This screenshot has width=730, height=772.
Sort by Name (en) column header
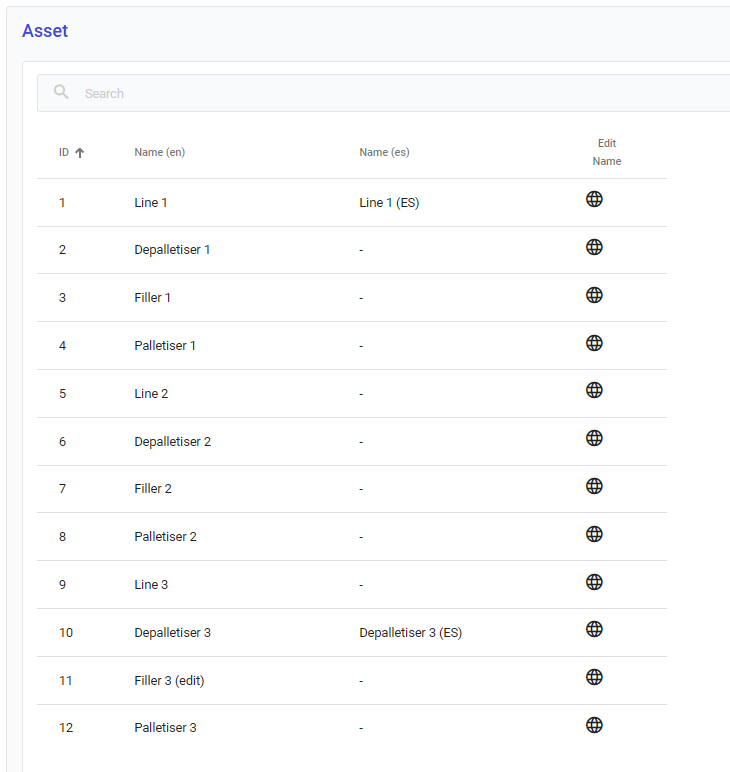[159, 153]
